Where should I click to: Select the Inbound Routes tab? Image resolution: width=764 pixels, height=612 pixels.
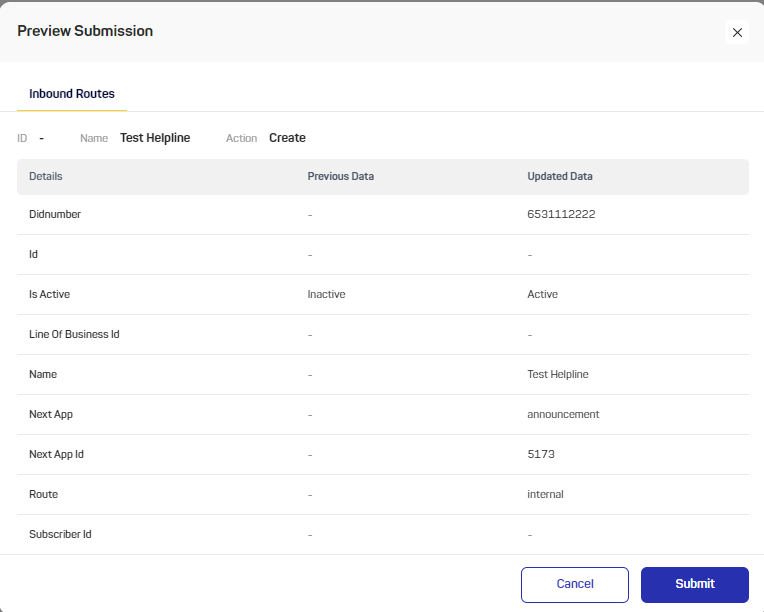(72, 94)
